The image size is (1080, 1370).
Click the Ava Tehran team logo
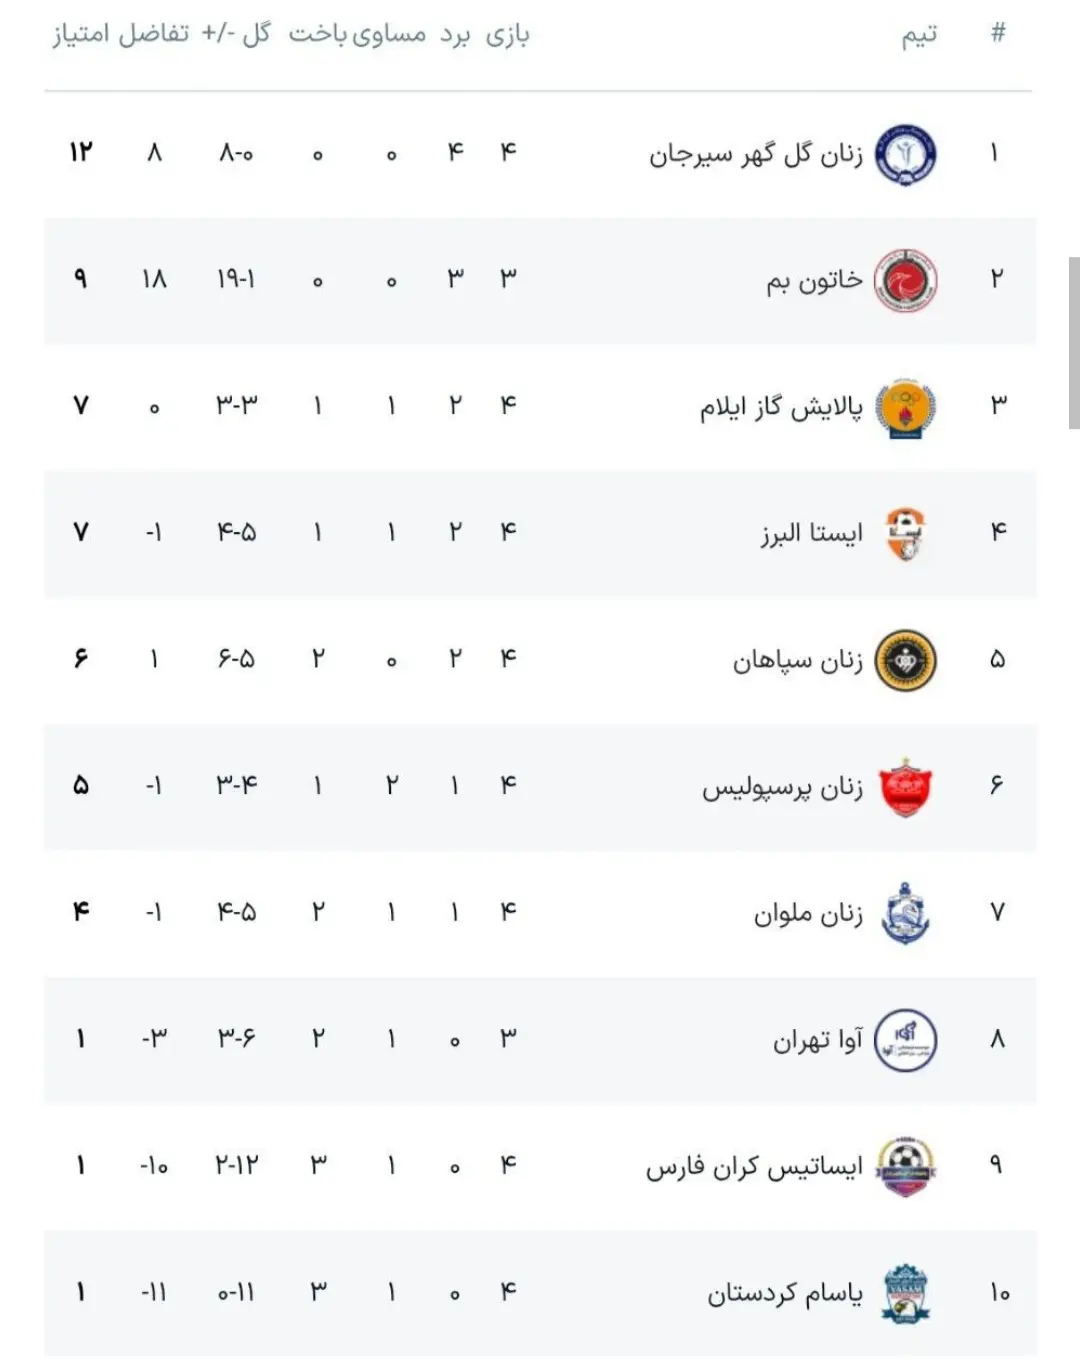point(905,1040)
